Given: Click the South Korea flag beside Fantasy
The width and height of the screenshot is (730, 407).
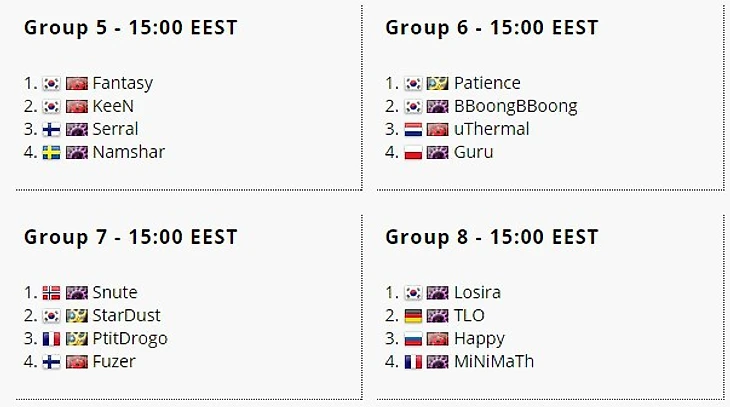Looking at the screenshot, I should [51, 83].
